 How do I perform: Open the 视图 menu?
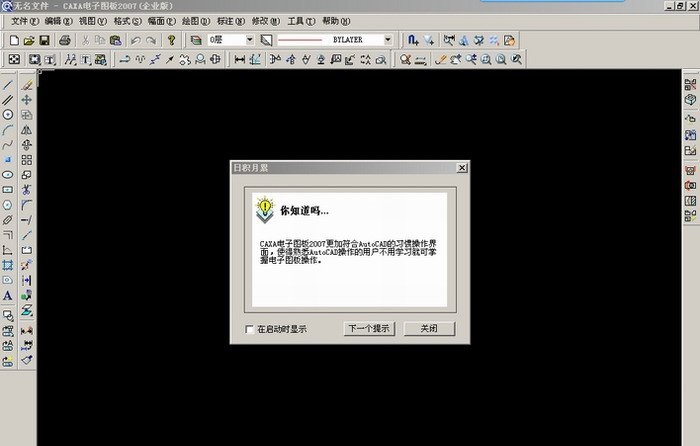pyautogui.click(x=93, y=21)
